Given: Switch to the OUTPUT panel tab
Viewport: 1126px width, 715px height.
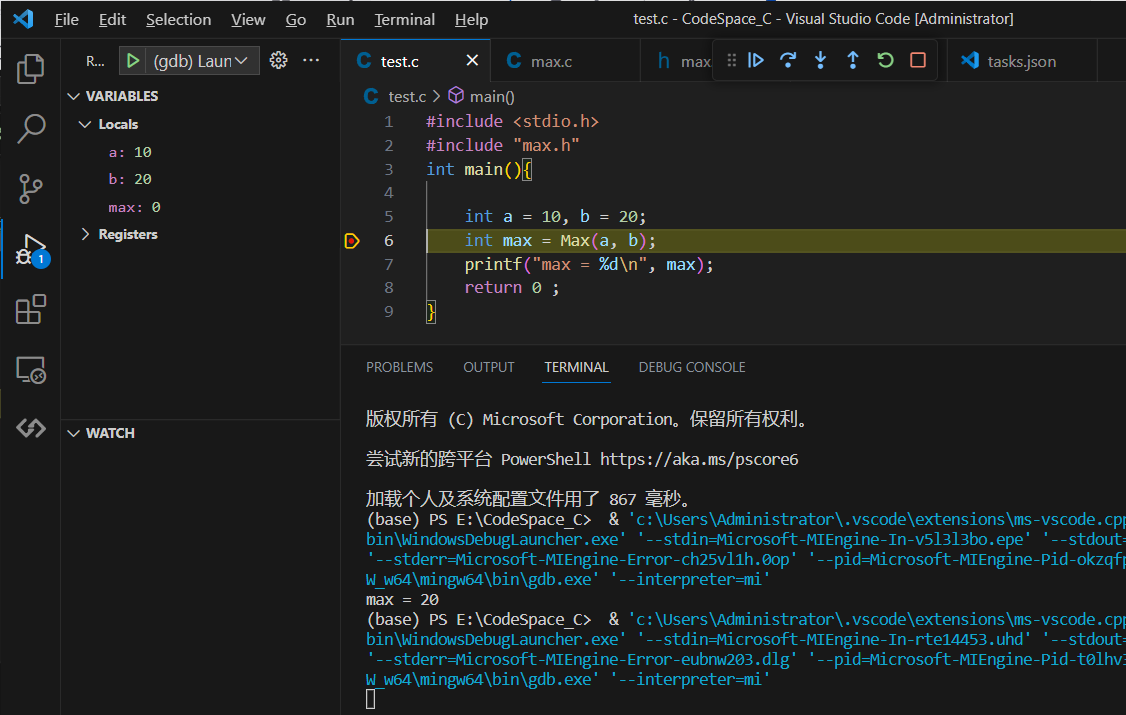Looking at the screenshot, I should click(489, 368).
